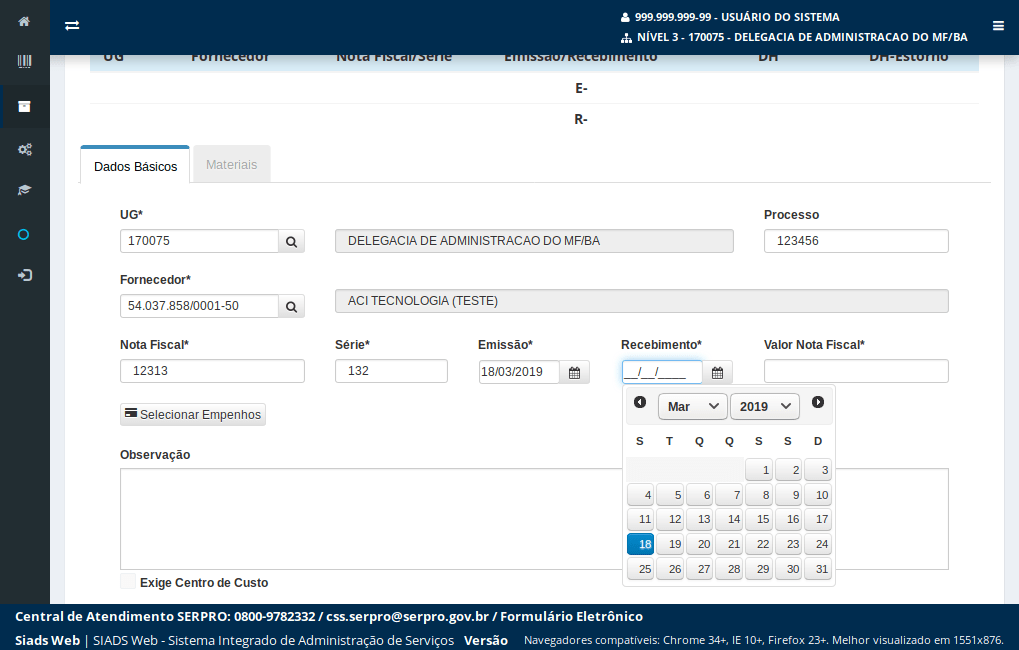The width and height of the screenshot is (1019, 650).
Task: Click the blue circle sidebar icon
Action: 23,235
